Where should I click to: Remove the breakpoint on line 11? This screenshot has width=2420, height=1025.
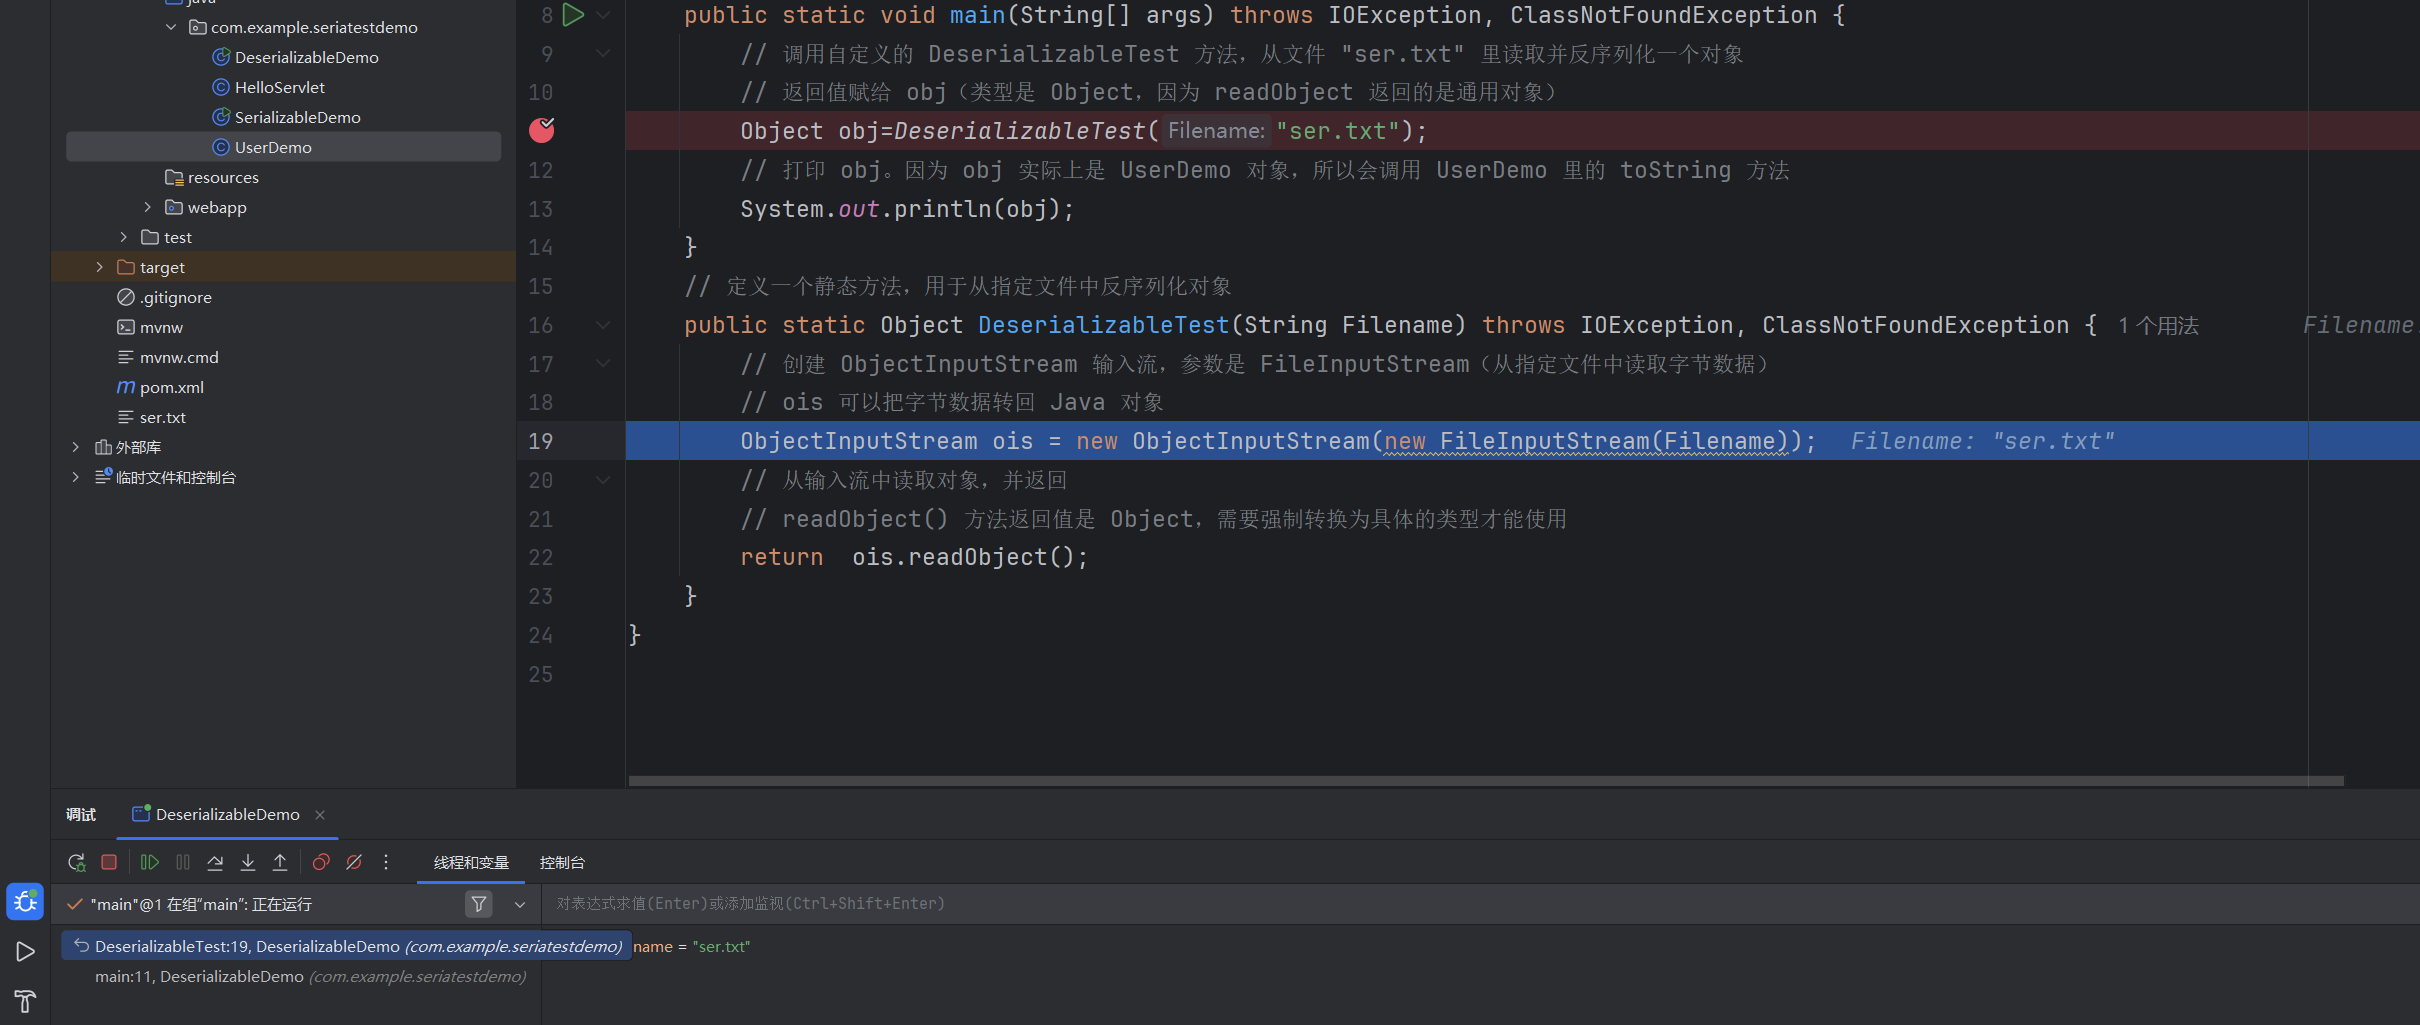(x=542, y=130)
